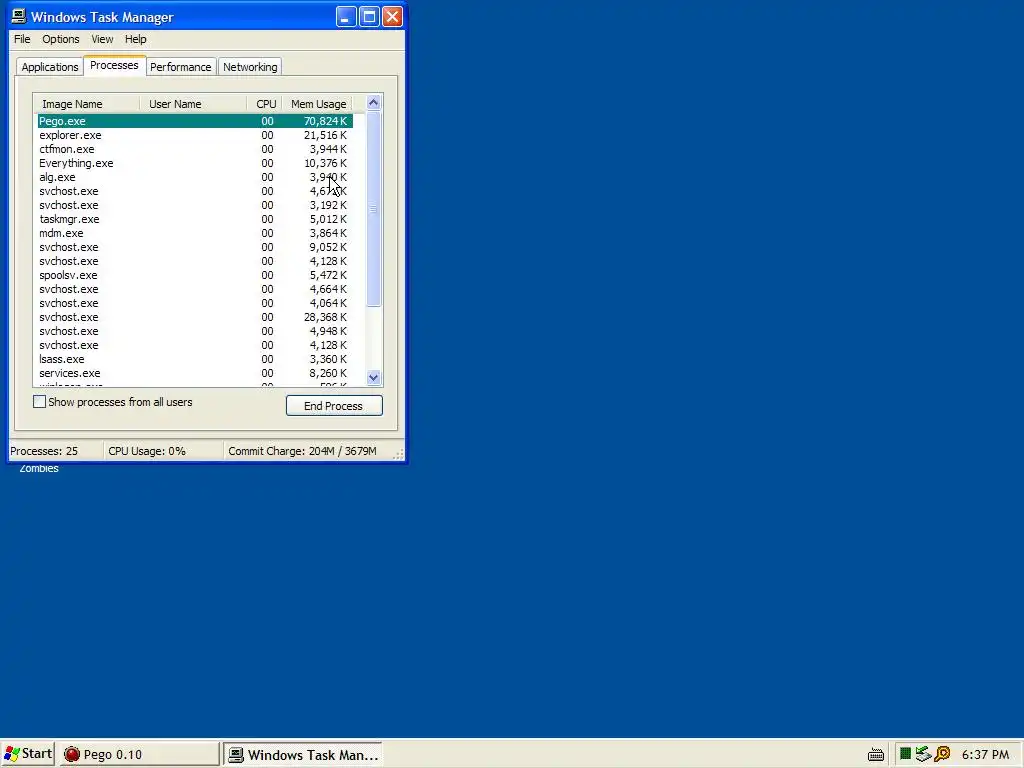
Task: Click the 10,376 K memory value
Action: point(325,163)
